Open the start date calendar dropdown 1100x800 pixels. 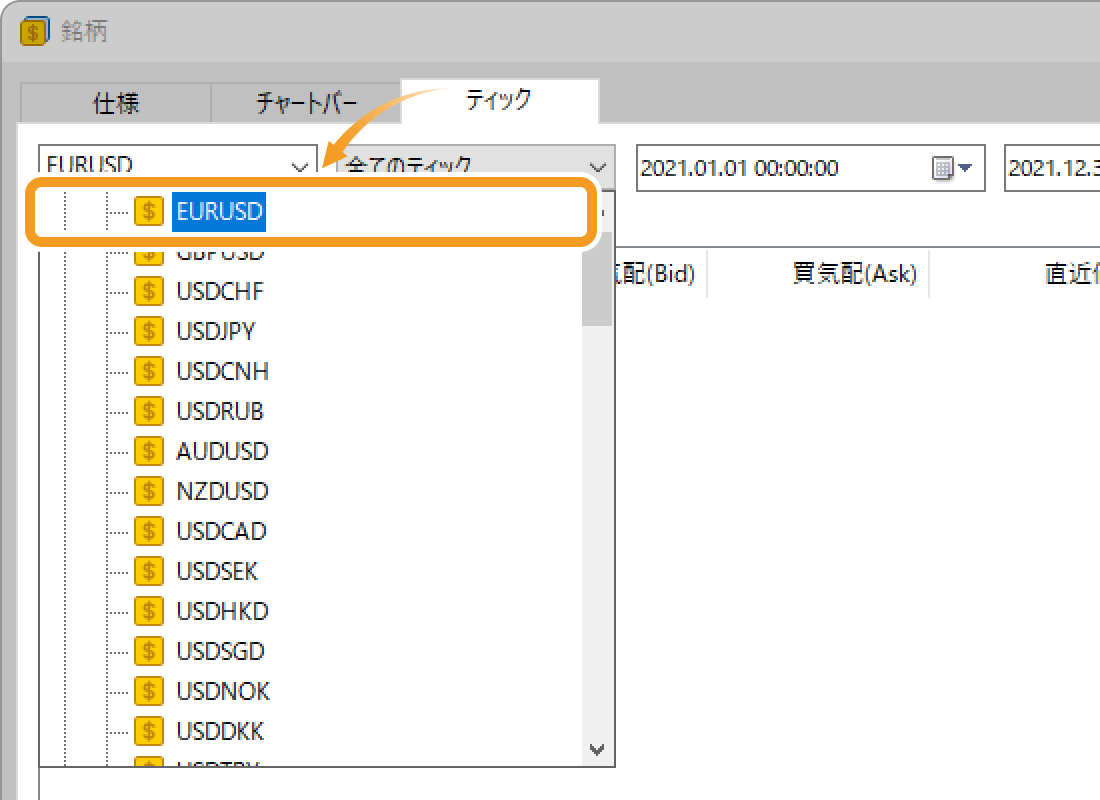[x=952, y=168]
